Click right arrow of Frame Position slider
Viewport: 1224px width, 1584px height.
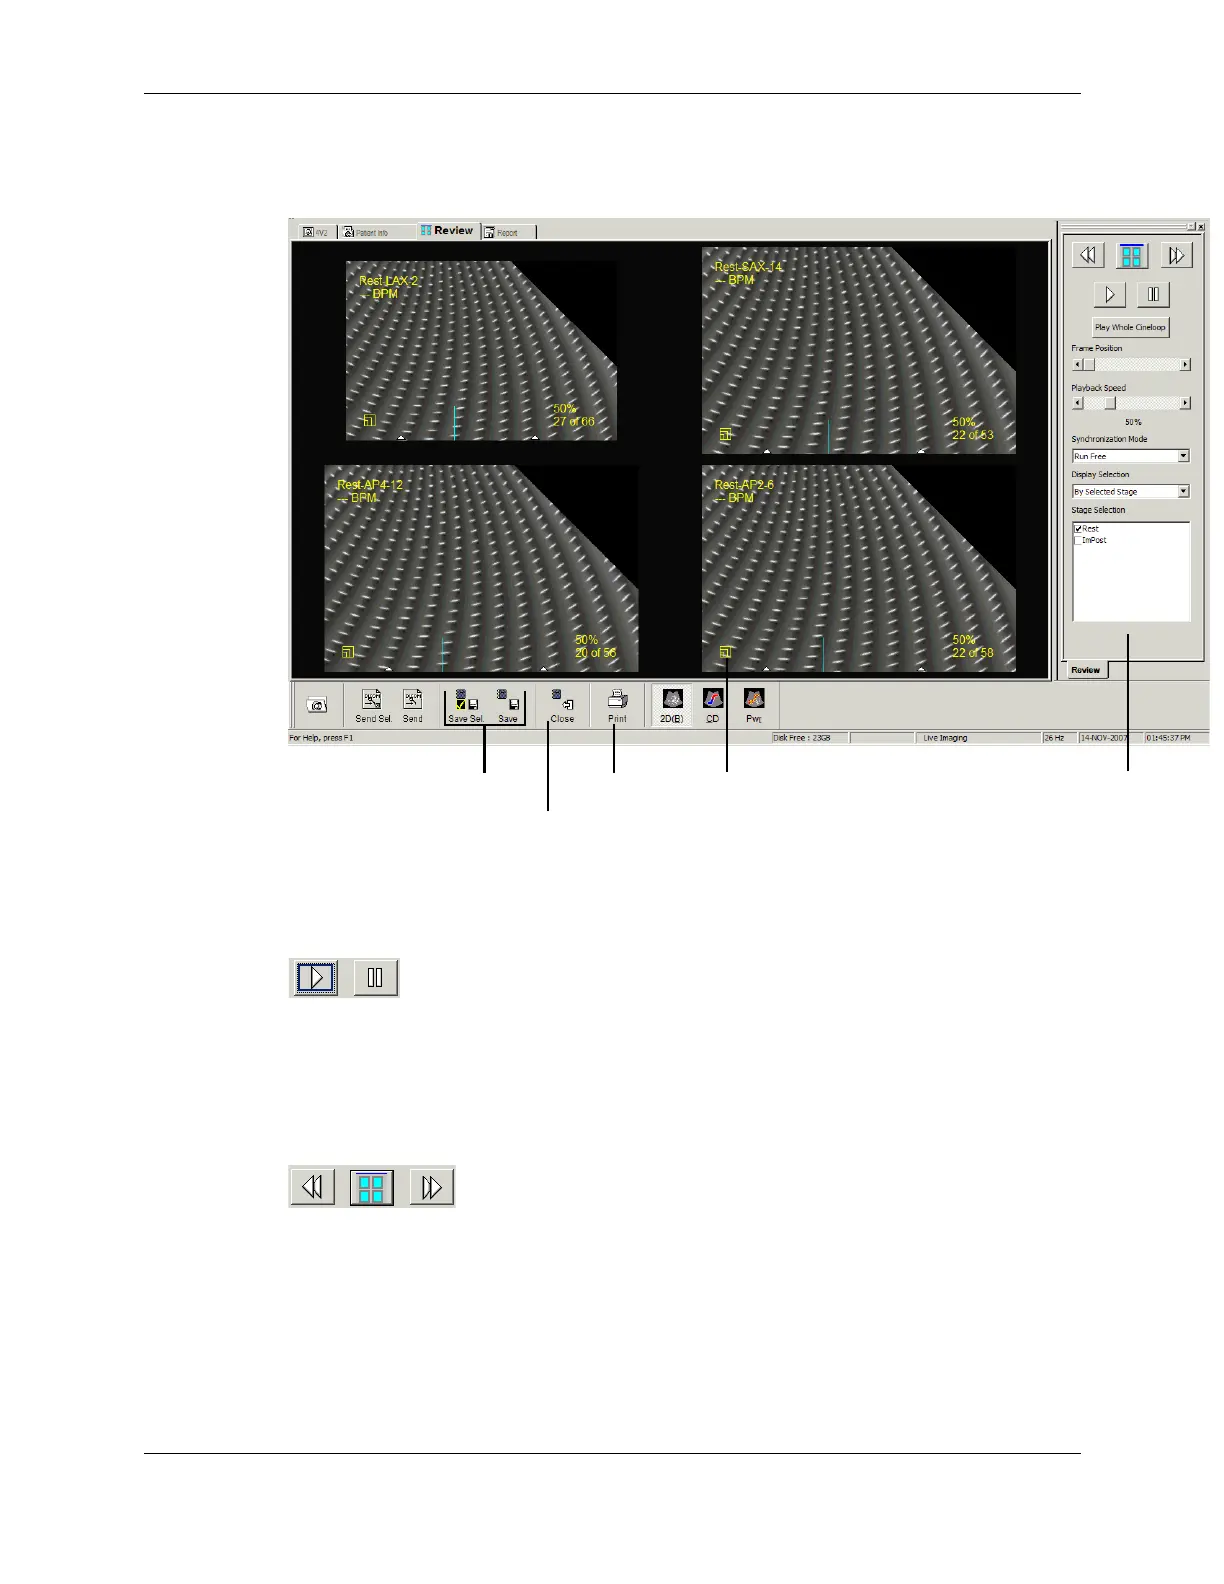point(1186,365)
